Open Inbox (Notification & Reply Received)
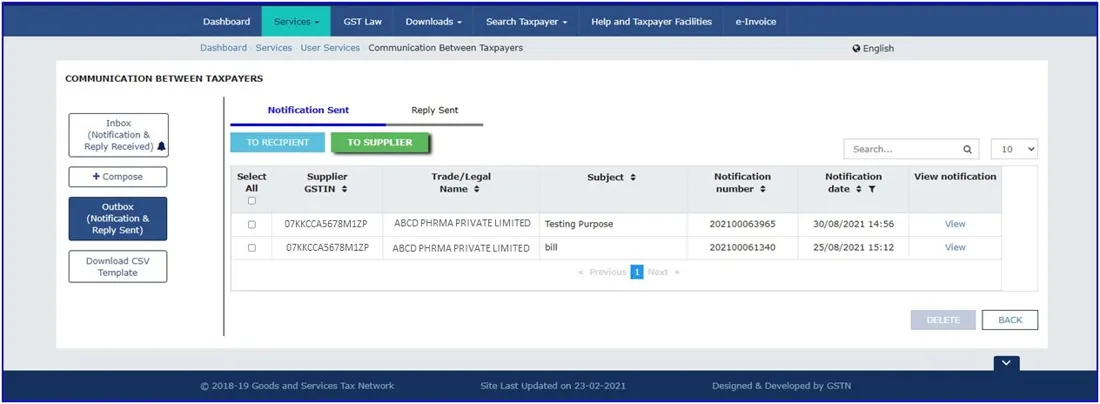The image size is (1100, 404). click(x=118, y=135)
